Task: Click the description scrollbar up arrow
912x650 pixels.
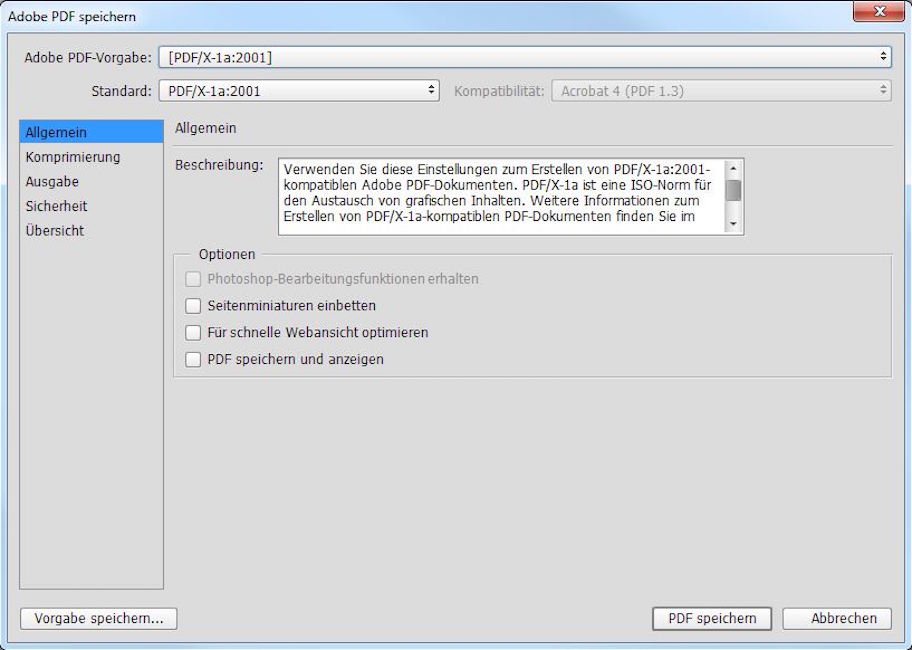Action: [734, 168]
